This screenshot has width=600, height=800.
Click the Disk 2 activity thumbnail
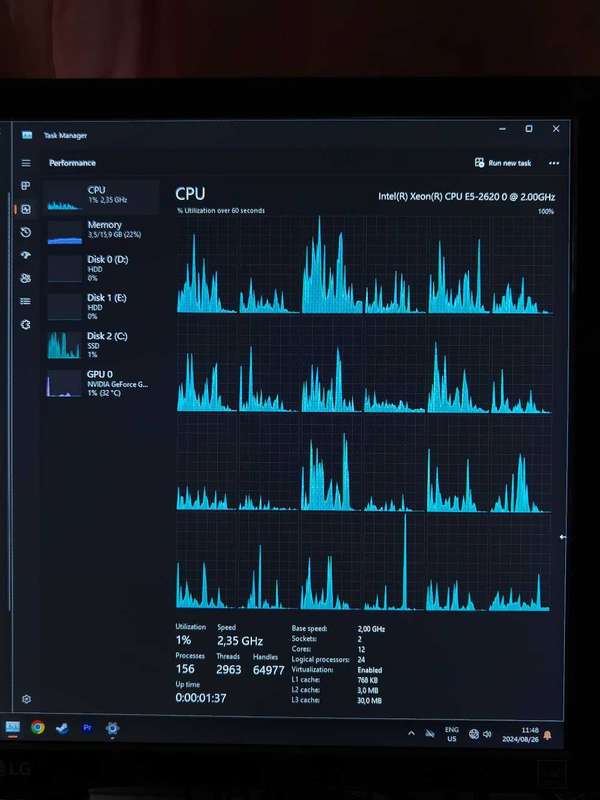coord(65,345)
